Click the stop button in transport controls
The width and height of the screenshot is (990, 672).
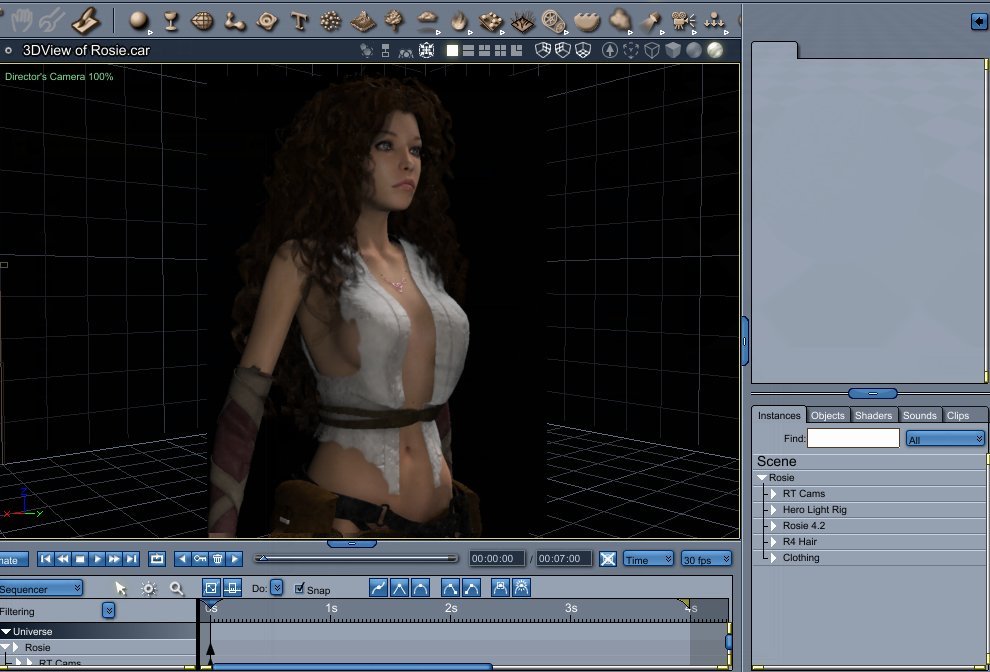[x=80, y=558]
